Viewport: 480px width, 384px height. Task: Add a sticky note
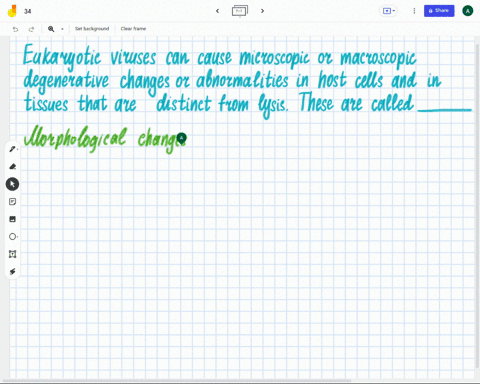coord(13,201)
